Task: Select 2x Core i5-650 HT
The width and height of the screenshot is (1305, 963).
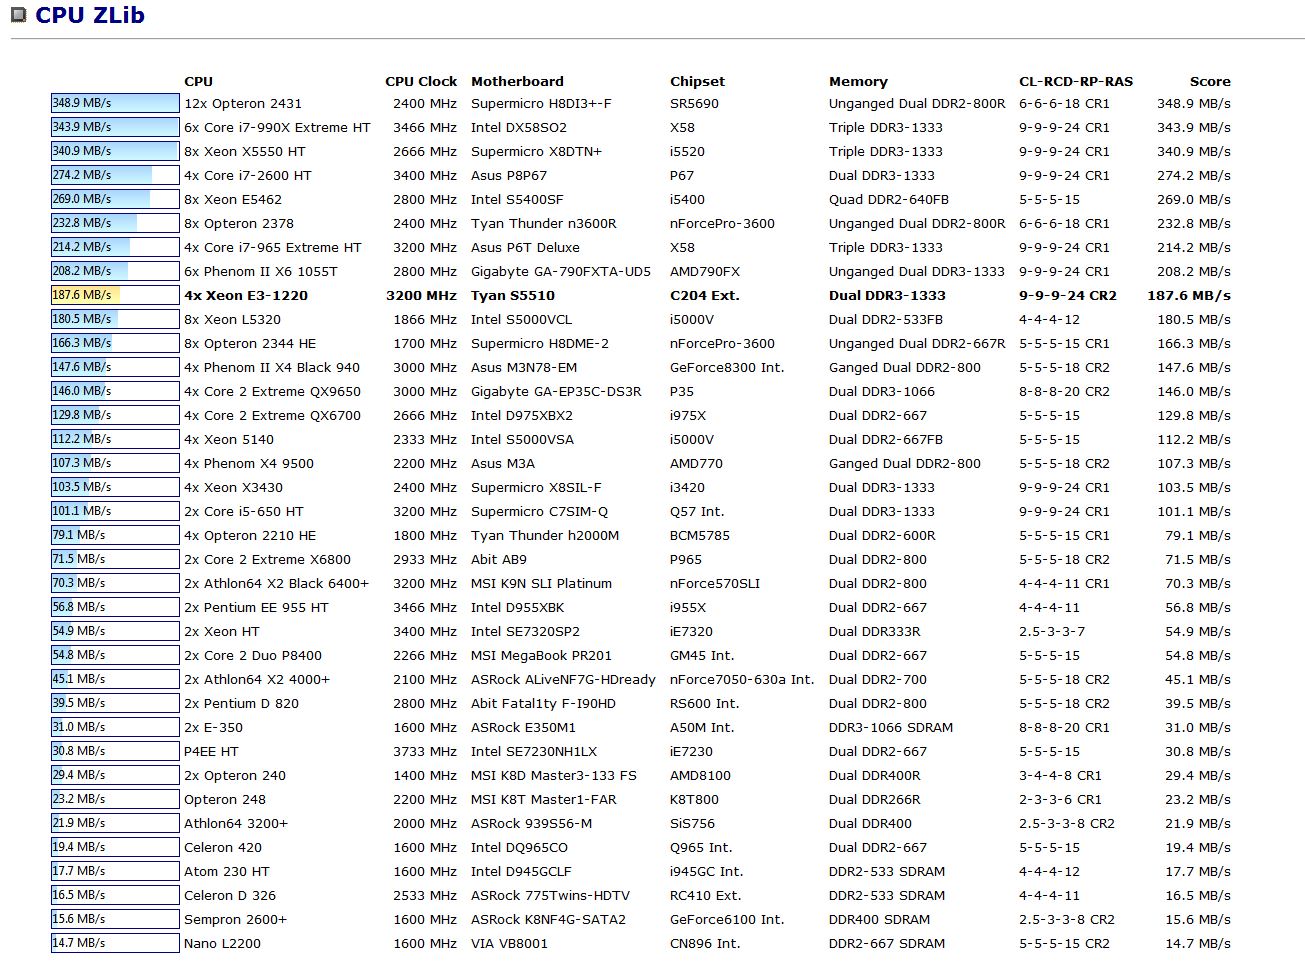Action: [x=244, y=511]
